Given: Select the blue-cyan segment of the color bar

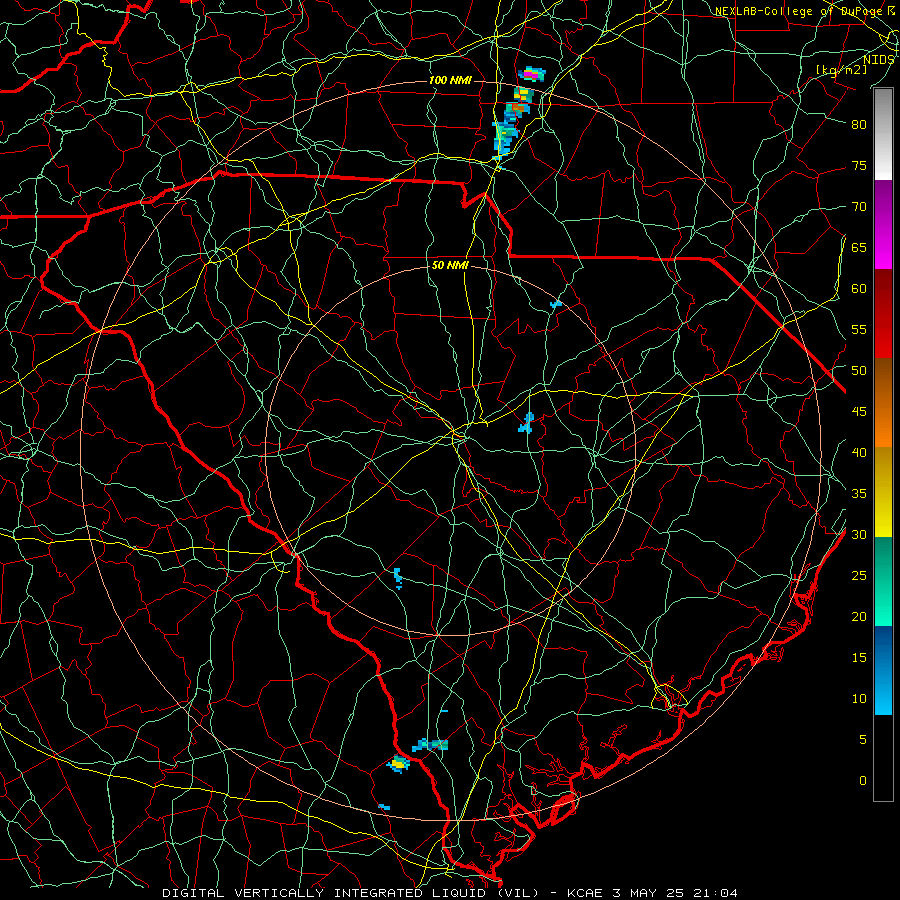Looking at the screenshot, I should point(883,670).
